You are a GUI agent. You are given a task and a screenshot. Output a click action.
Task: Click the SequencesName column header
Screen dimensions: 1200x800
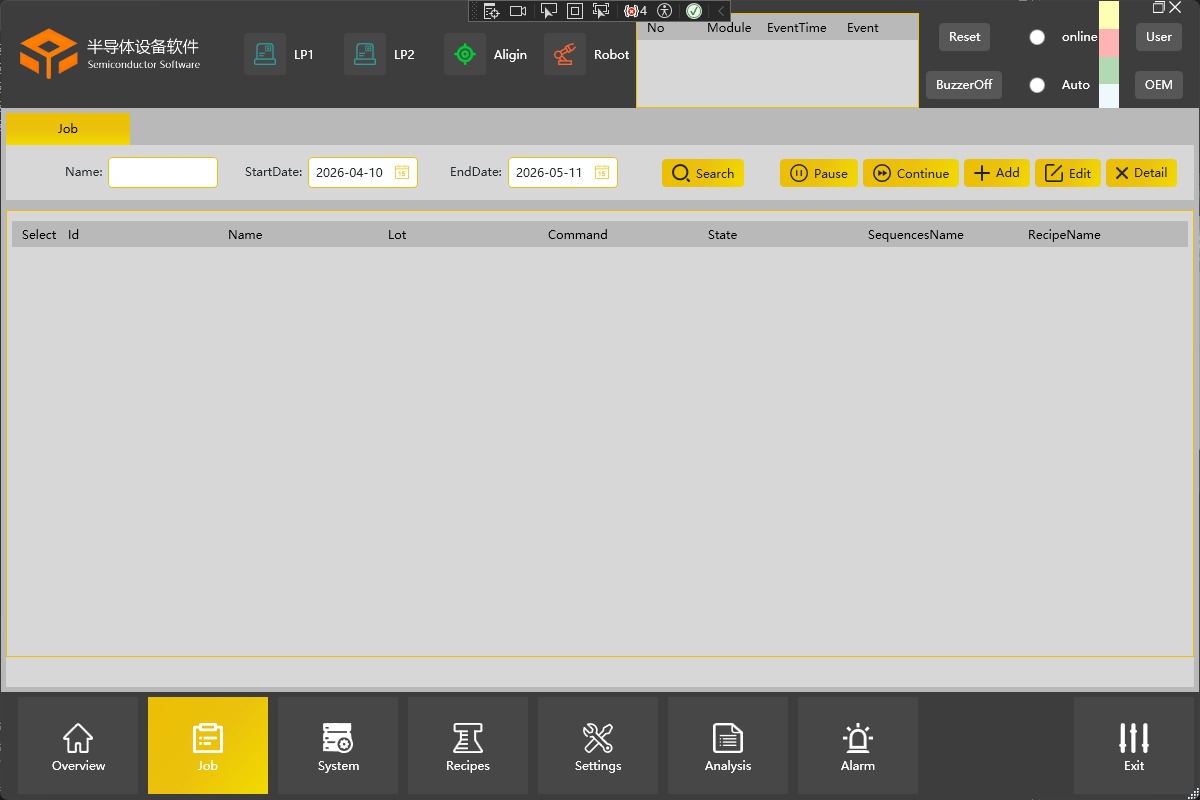[916, 235]
